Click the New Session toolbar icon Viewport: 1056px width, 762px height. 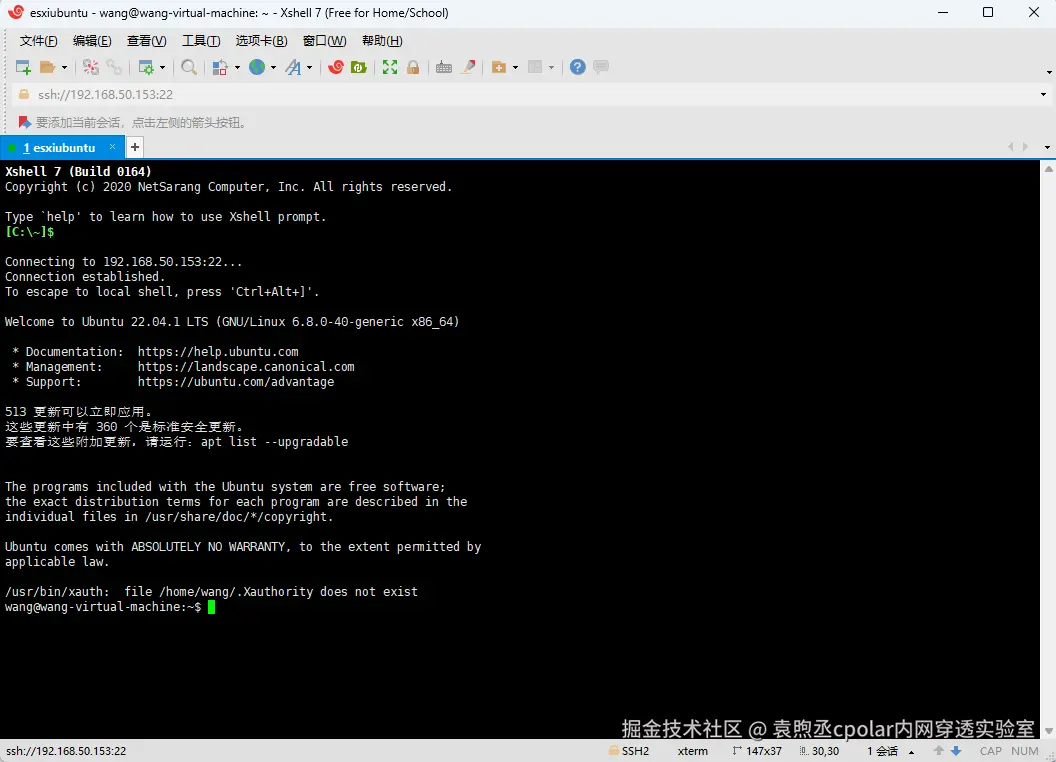point(23,67)
